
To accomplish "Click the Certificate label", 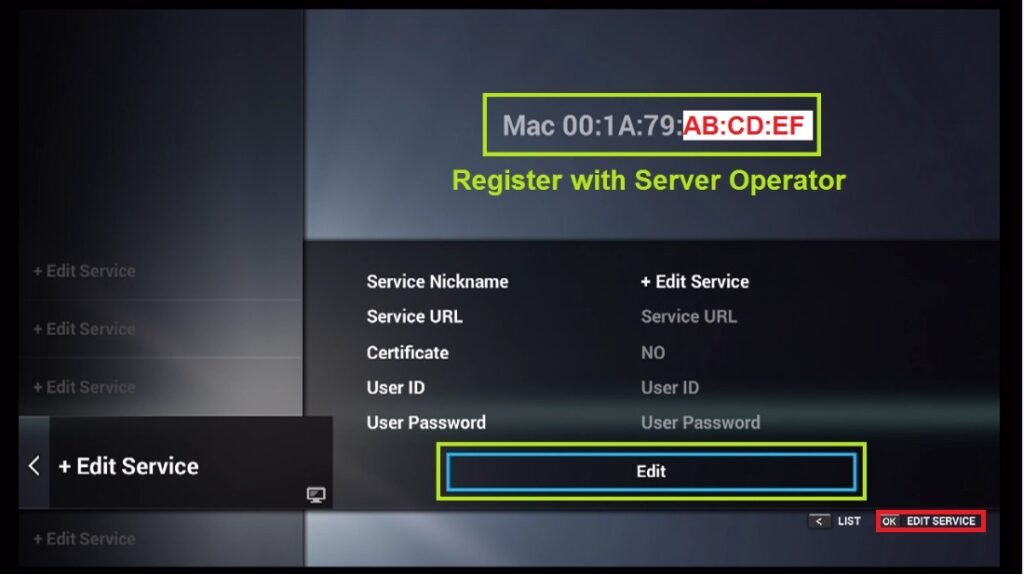I will (408, 353).
